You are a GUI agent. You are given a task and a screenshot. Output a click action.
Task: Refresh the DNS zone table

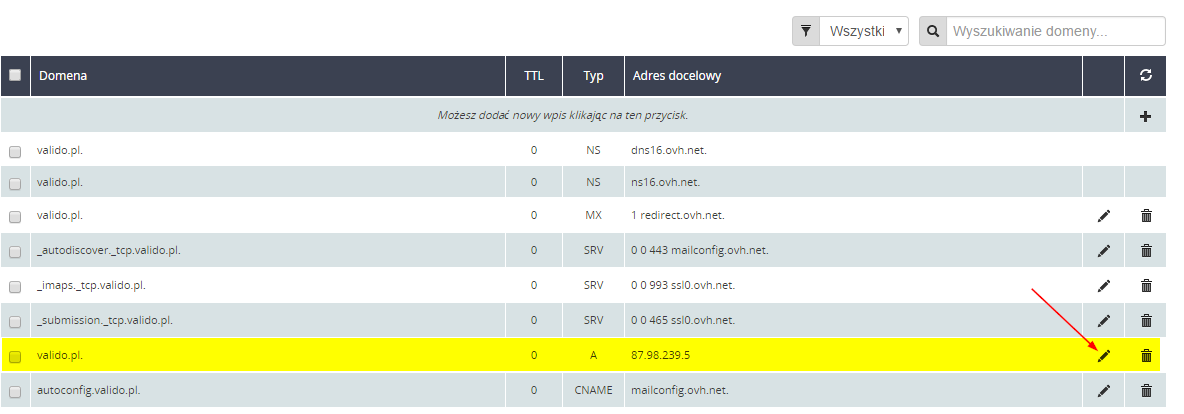tap(1146, 76)
